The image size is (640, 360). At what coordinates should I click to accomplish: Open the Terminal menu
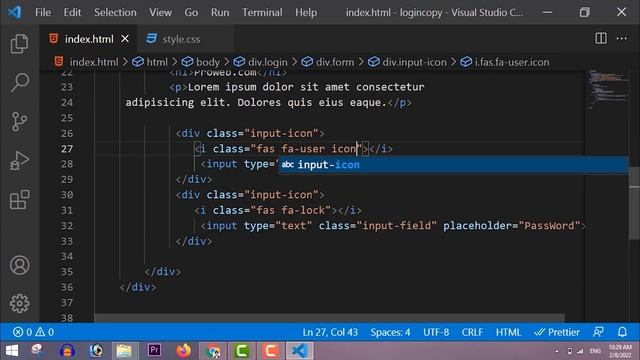[x=262, y=12]
